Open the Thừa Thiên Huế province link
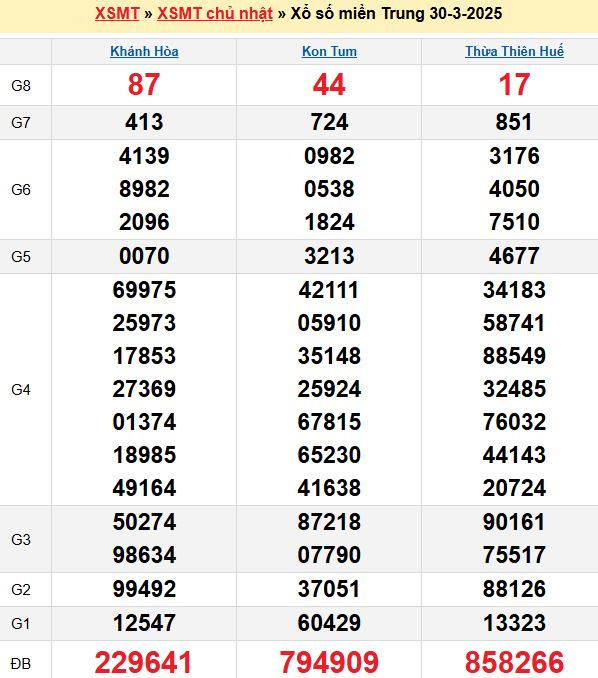 point(514,51)
